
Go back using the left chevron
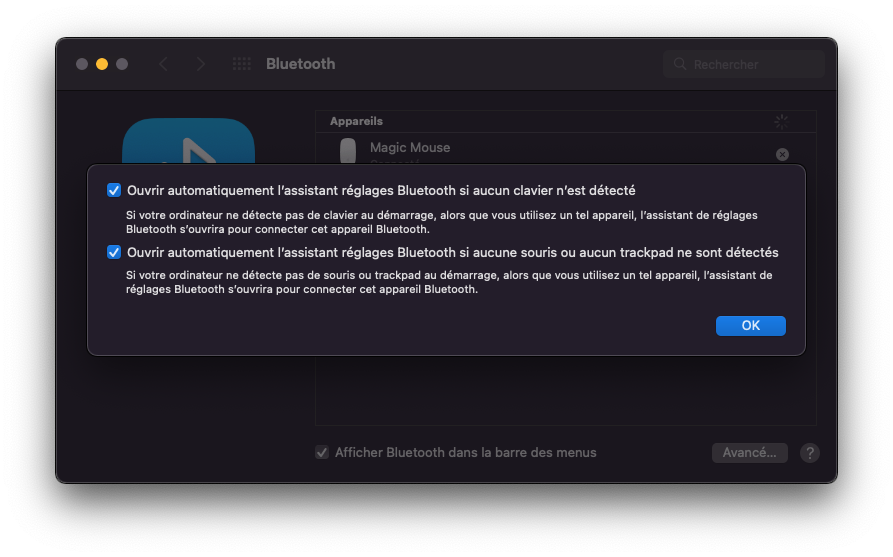pos(163,64)
